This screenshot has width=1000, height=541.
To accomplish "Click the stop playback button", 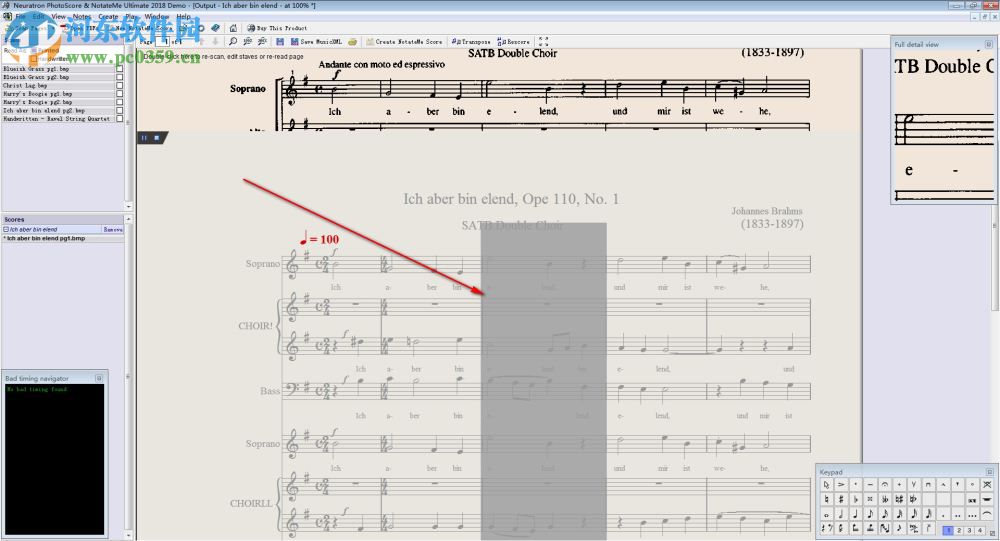I will pyautogui.click(x=156, y=137).
